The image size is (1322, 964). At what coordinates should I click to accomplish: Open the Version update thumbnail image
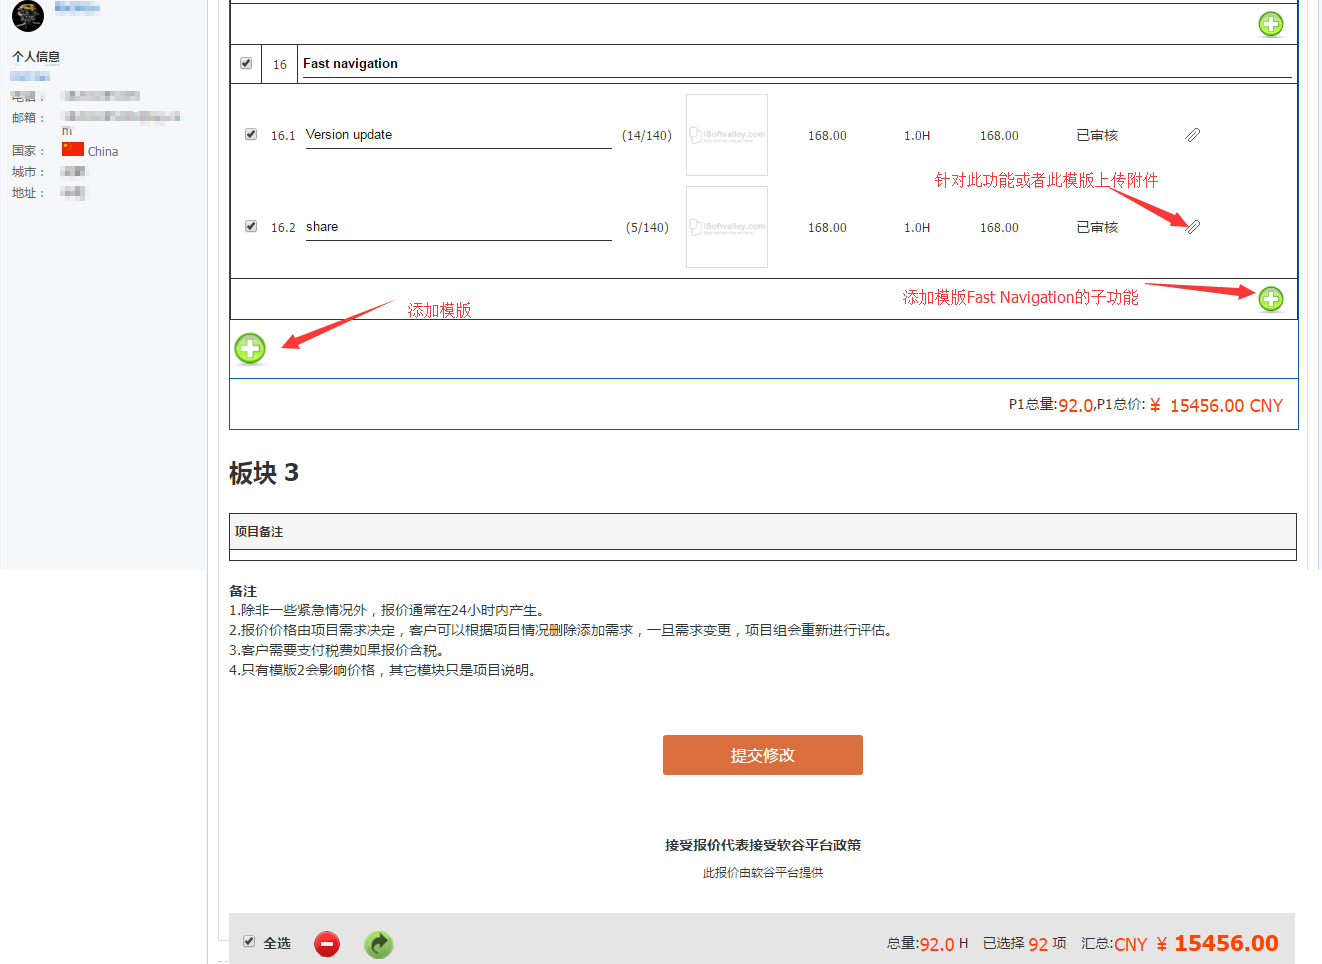[x=727, y=135]
